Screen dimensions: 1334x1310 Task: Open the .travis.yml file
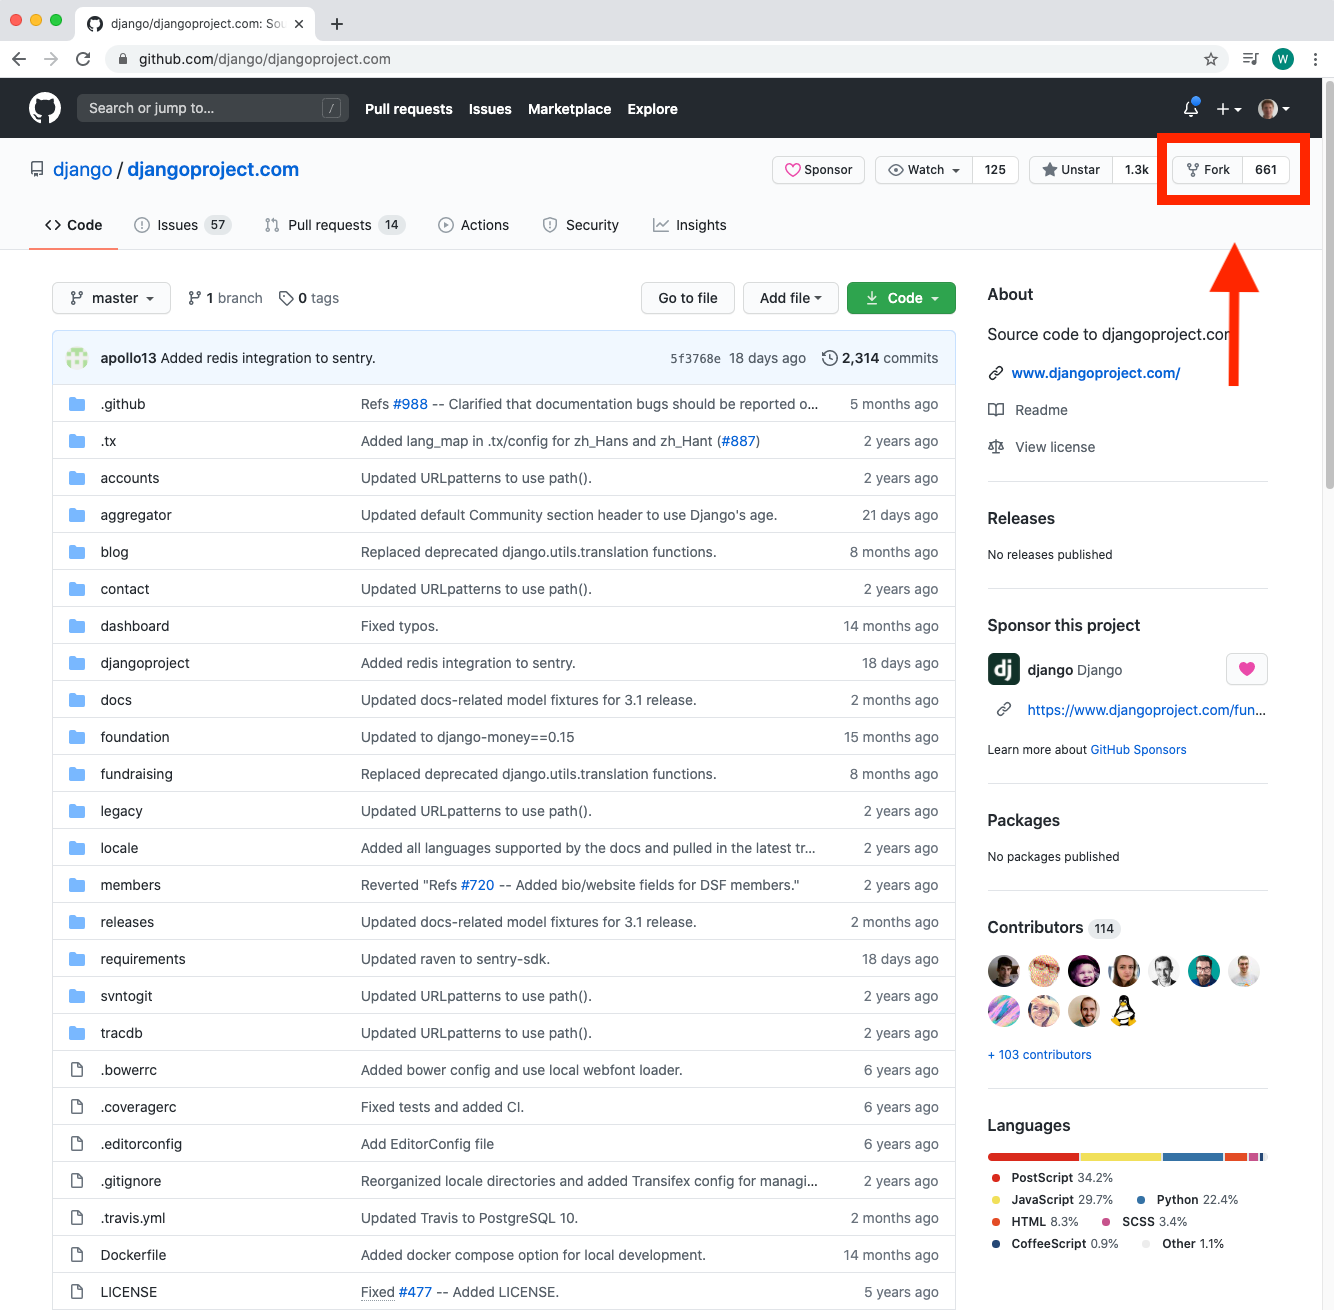[133, 1218]
